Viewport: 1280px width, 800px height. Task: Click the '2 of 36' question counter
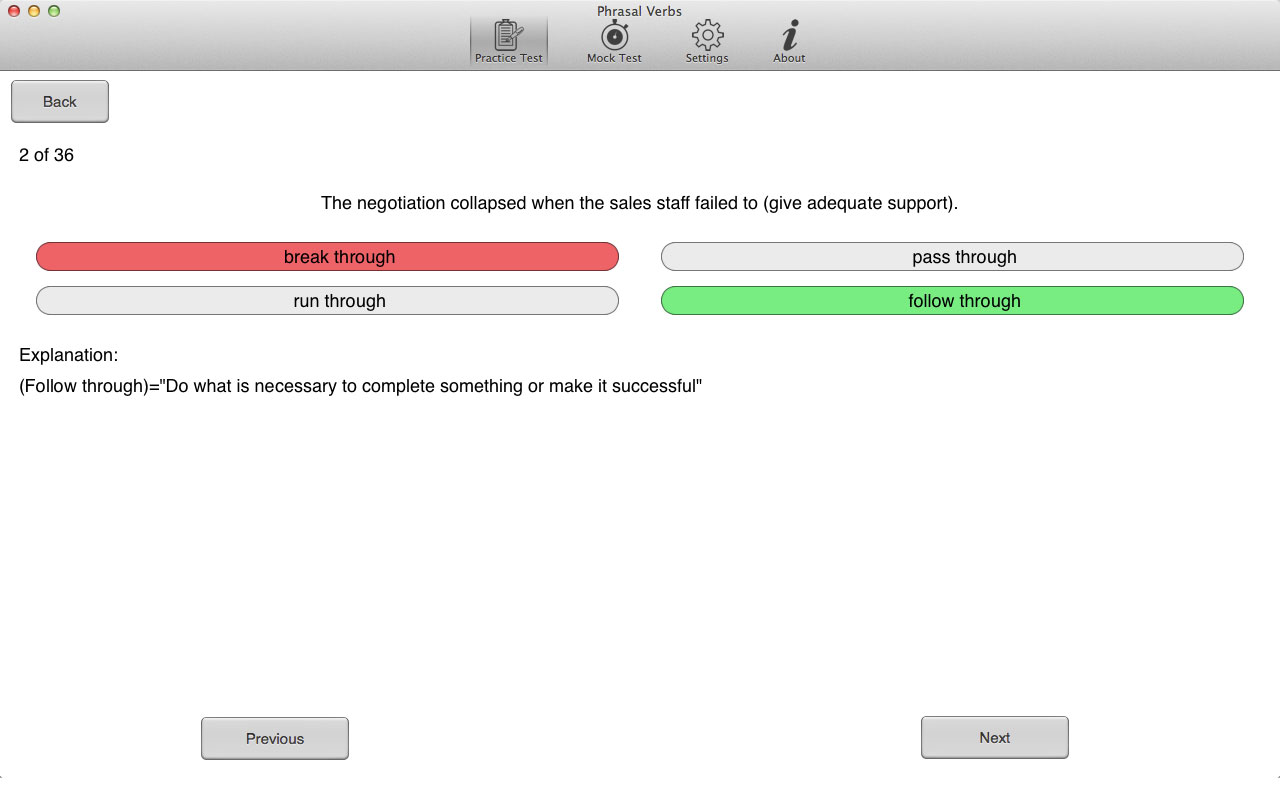[46, 155]
